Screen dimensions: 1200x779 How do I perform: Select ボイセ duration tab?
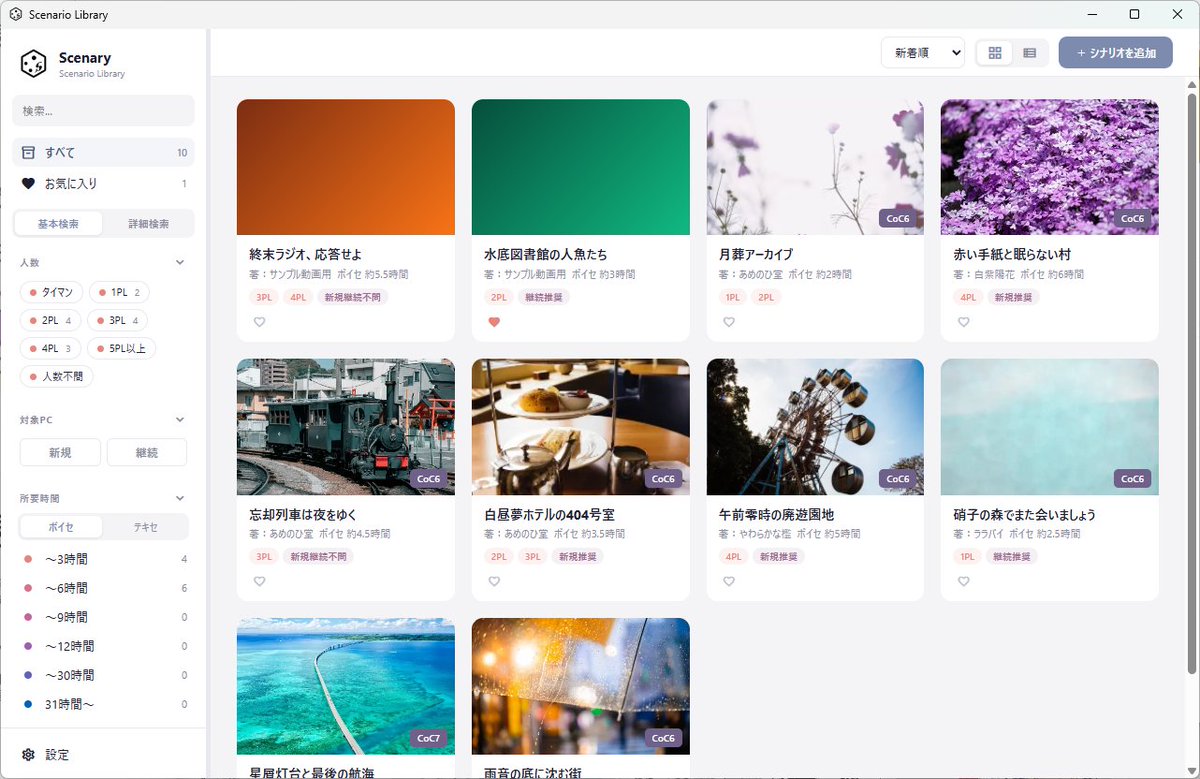tap(61, 527)
